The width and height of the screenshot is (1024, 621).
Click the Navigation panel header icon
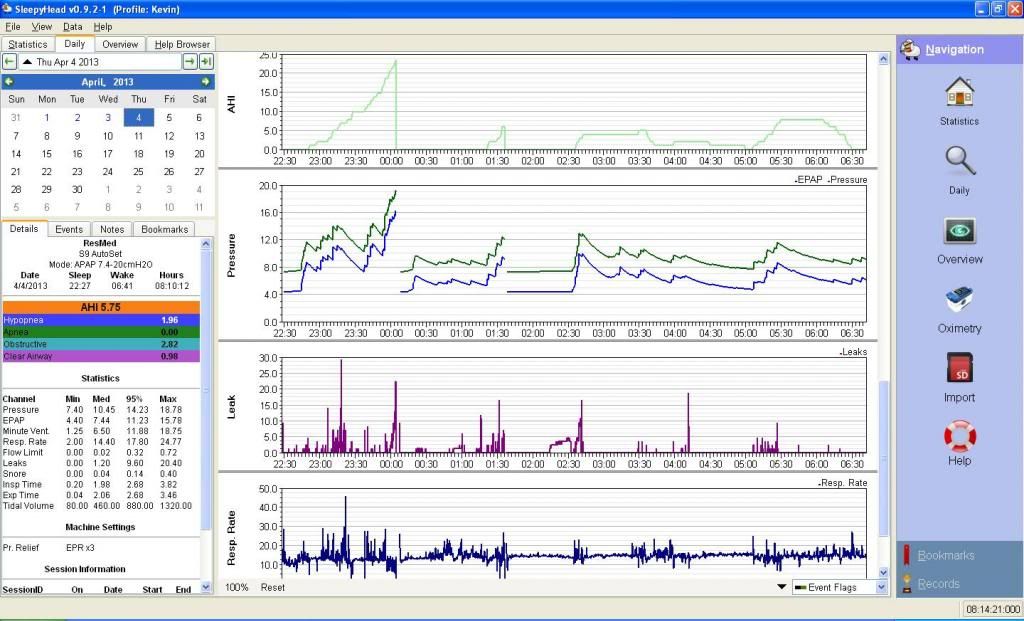pyautogui.click(x=910, y=49)
